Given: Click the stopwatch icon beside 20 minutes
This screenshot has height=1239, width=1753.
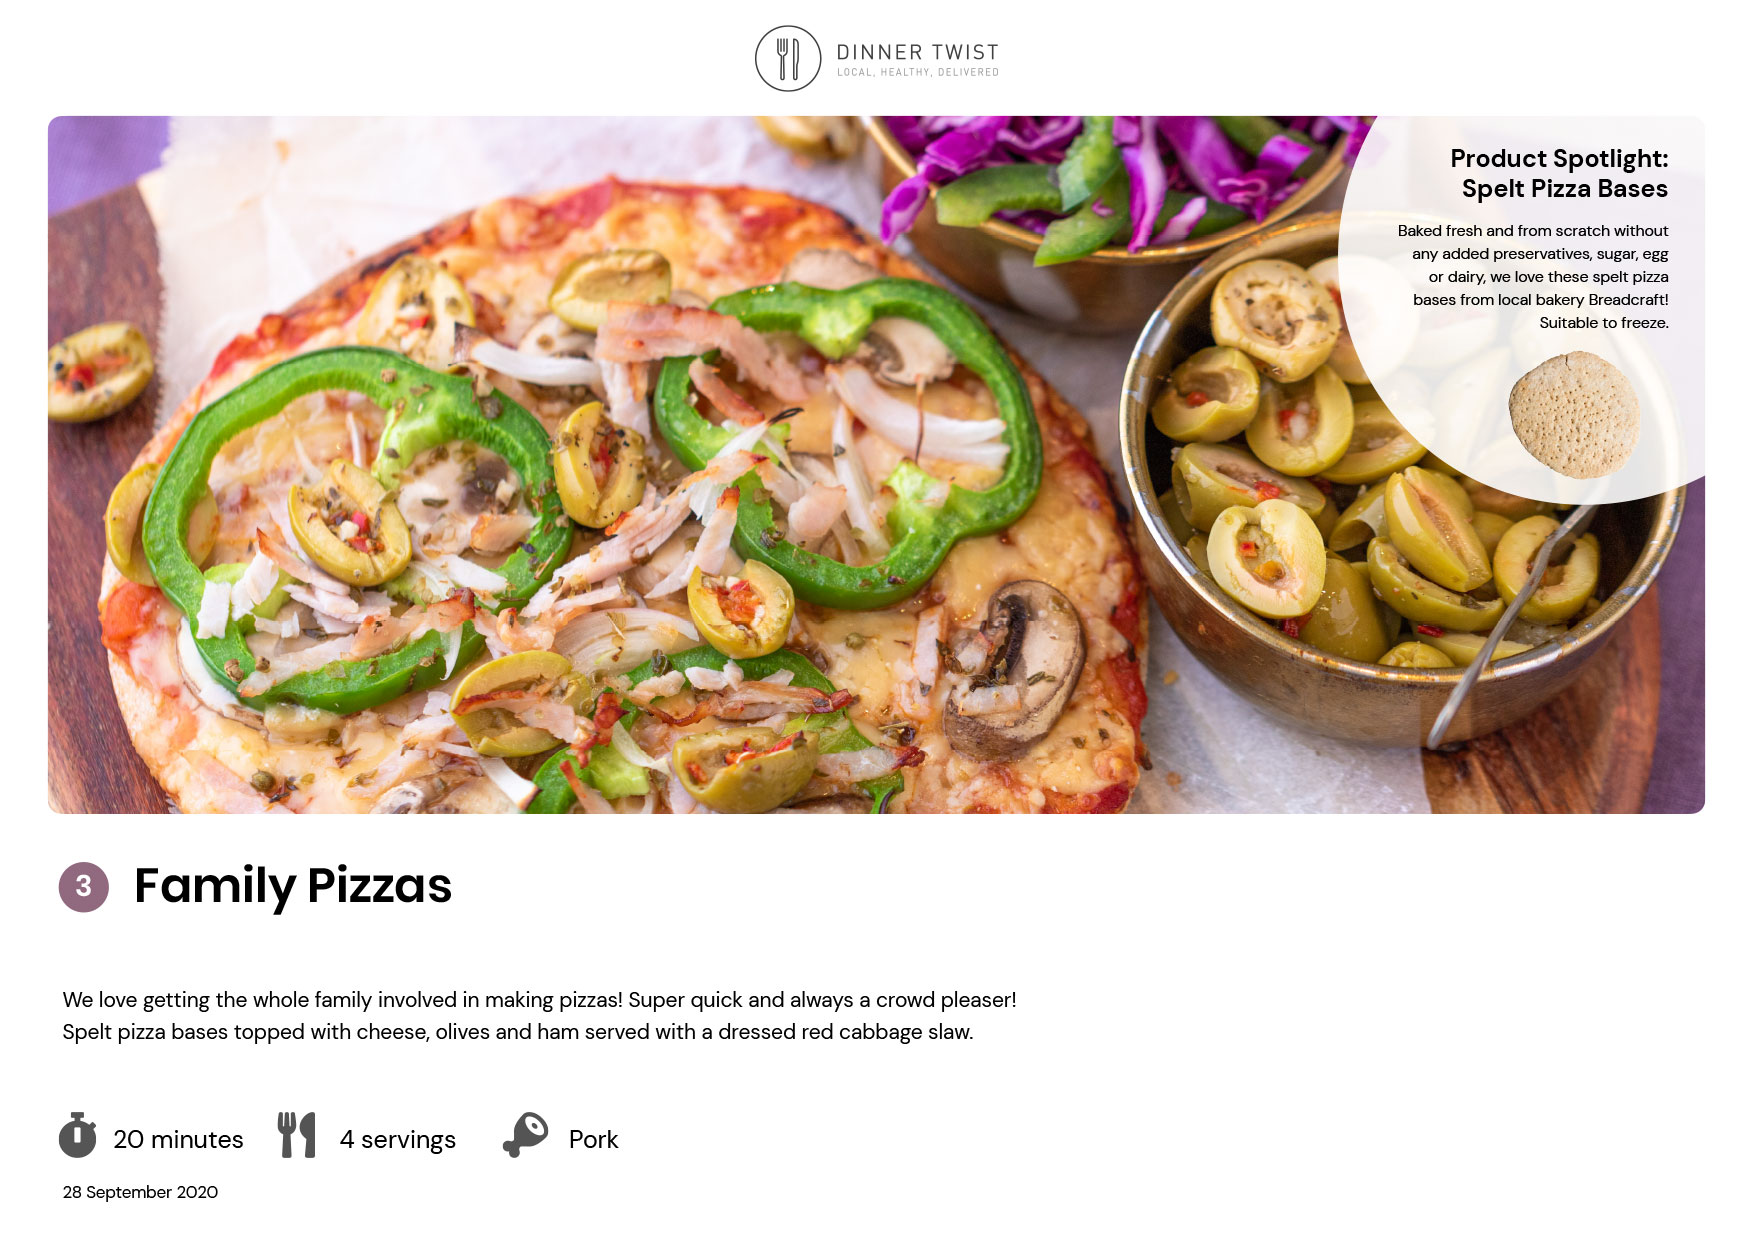Looking at the screenshot, I should coord(77,1135).
